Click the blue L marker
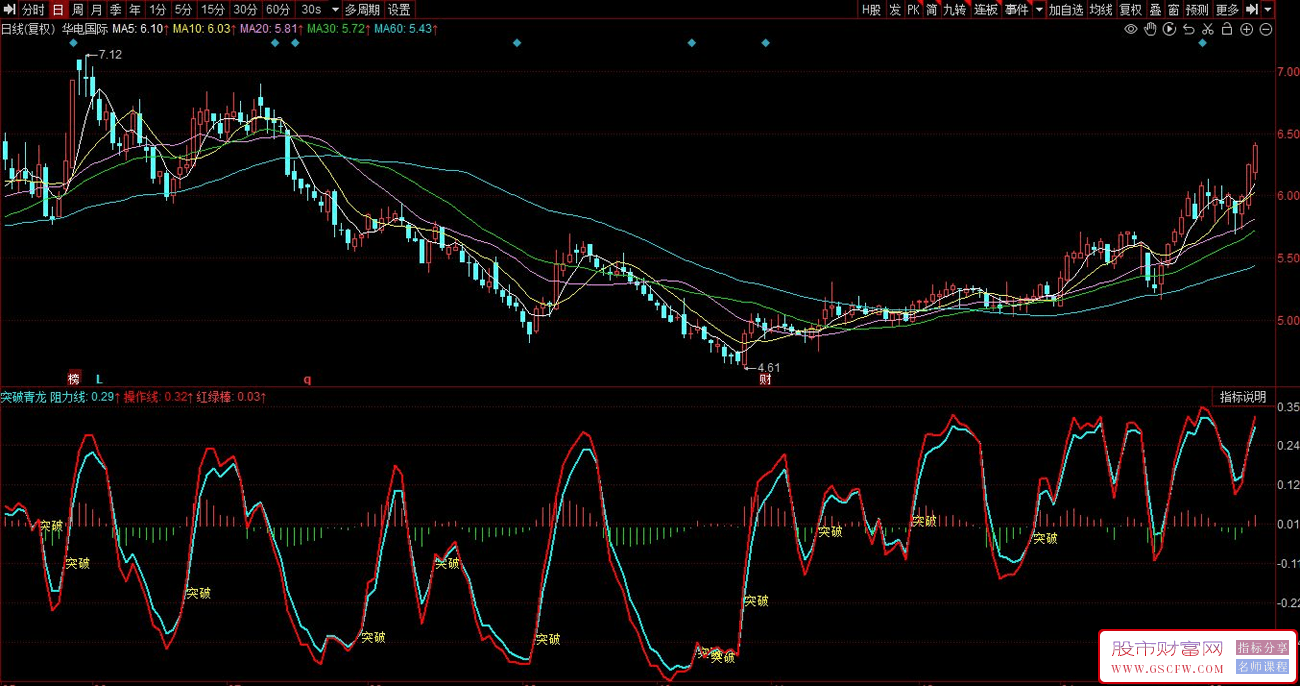Viewport: 1300px width, 686px height. coord(99,379)
